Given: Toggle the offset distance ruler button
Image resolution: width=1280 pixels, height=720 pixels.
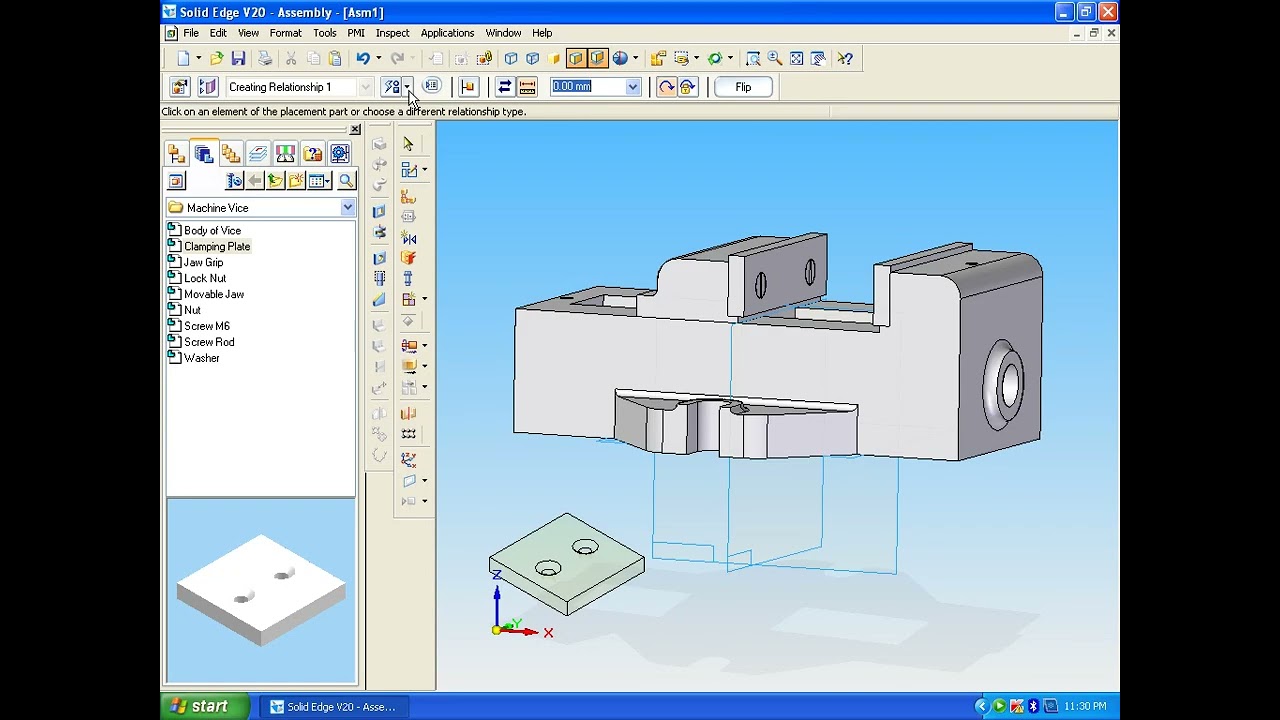Looking at the screenshot, I should [527, 87].
